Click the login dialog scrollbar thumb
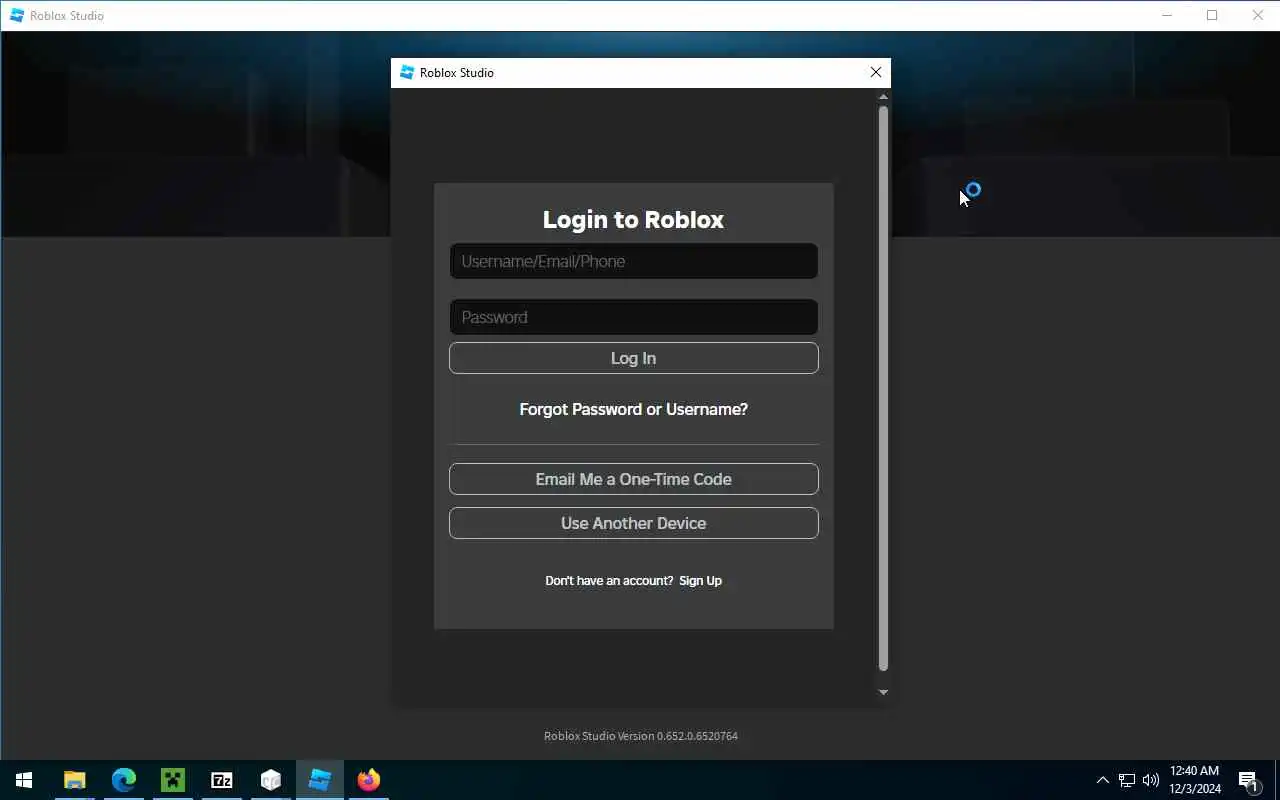 coord(883,388)
